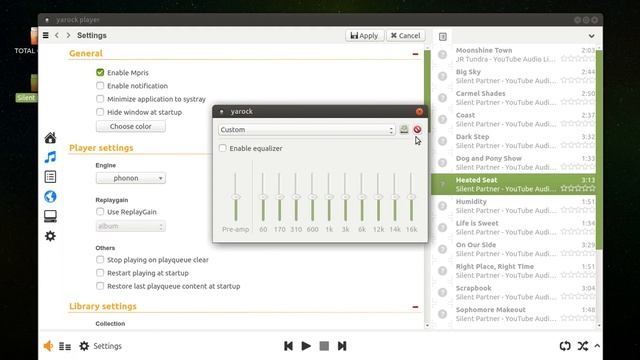Adjust the 60 Hz equalizer slider

coord(263,197)
